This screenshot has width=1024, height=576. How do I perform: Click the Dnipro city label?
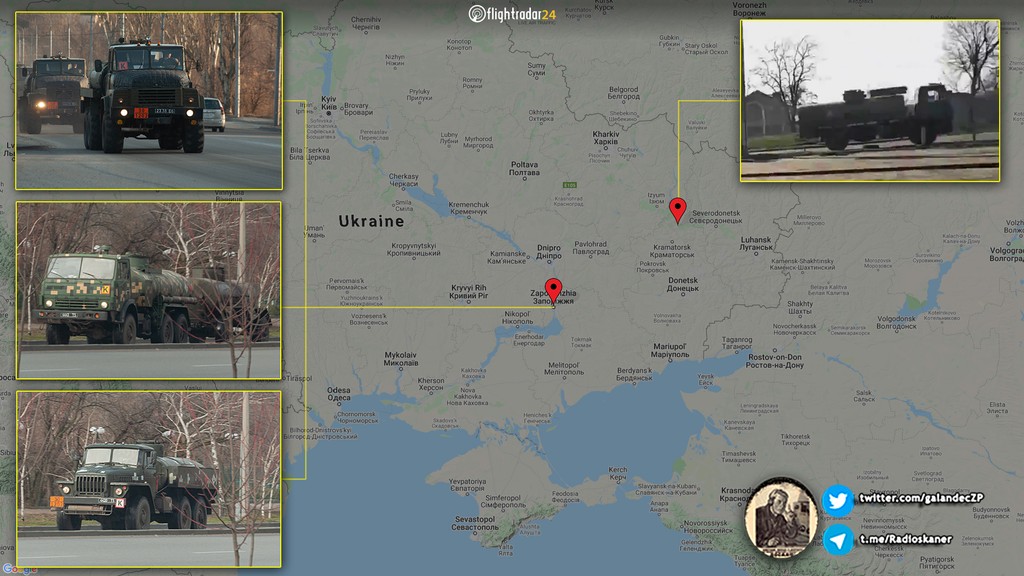point(549,251)
